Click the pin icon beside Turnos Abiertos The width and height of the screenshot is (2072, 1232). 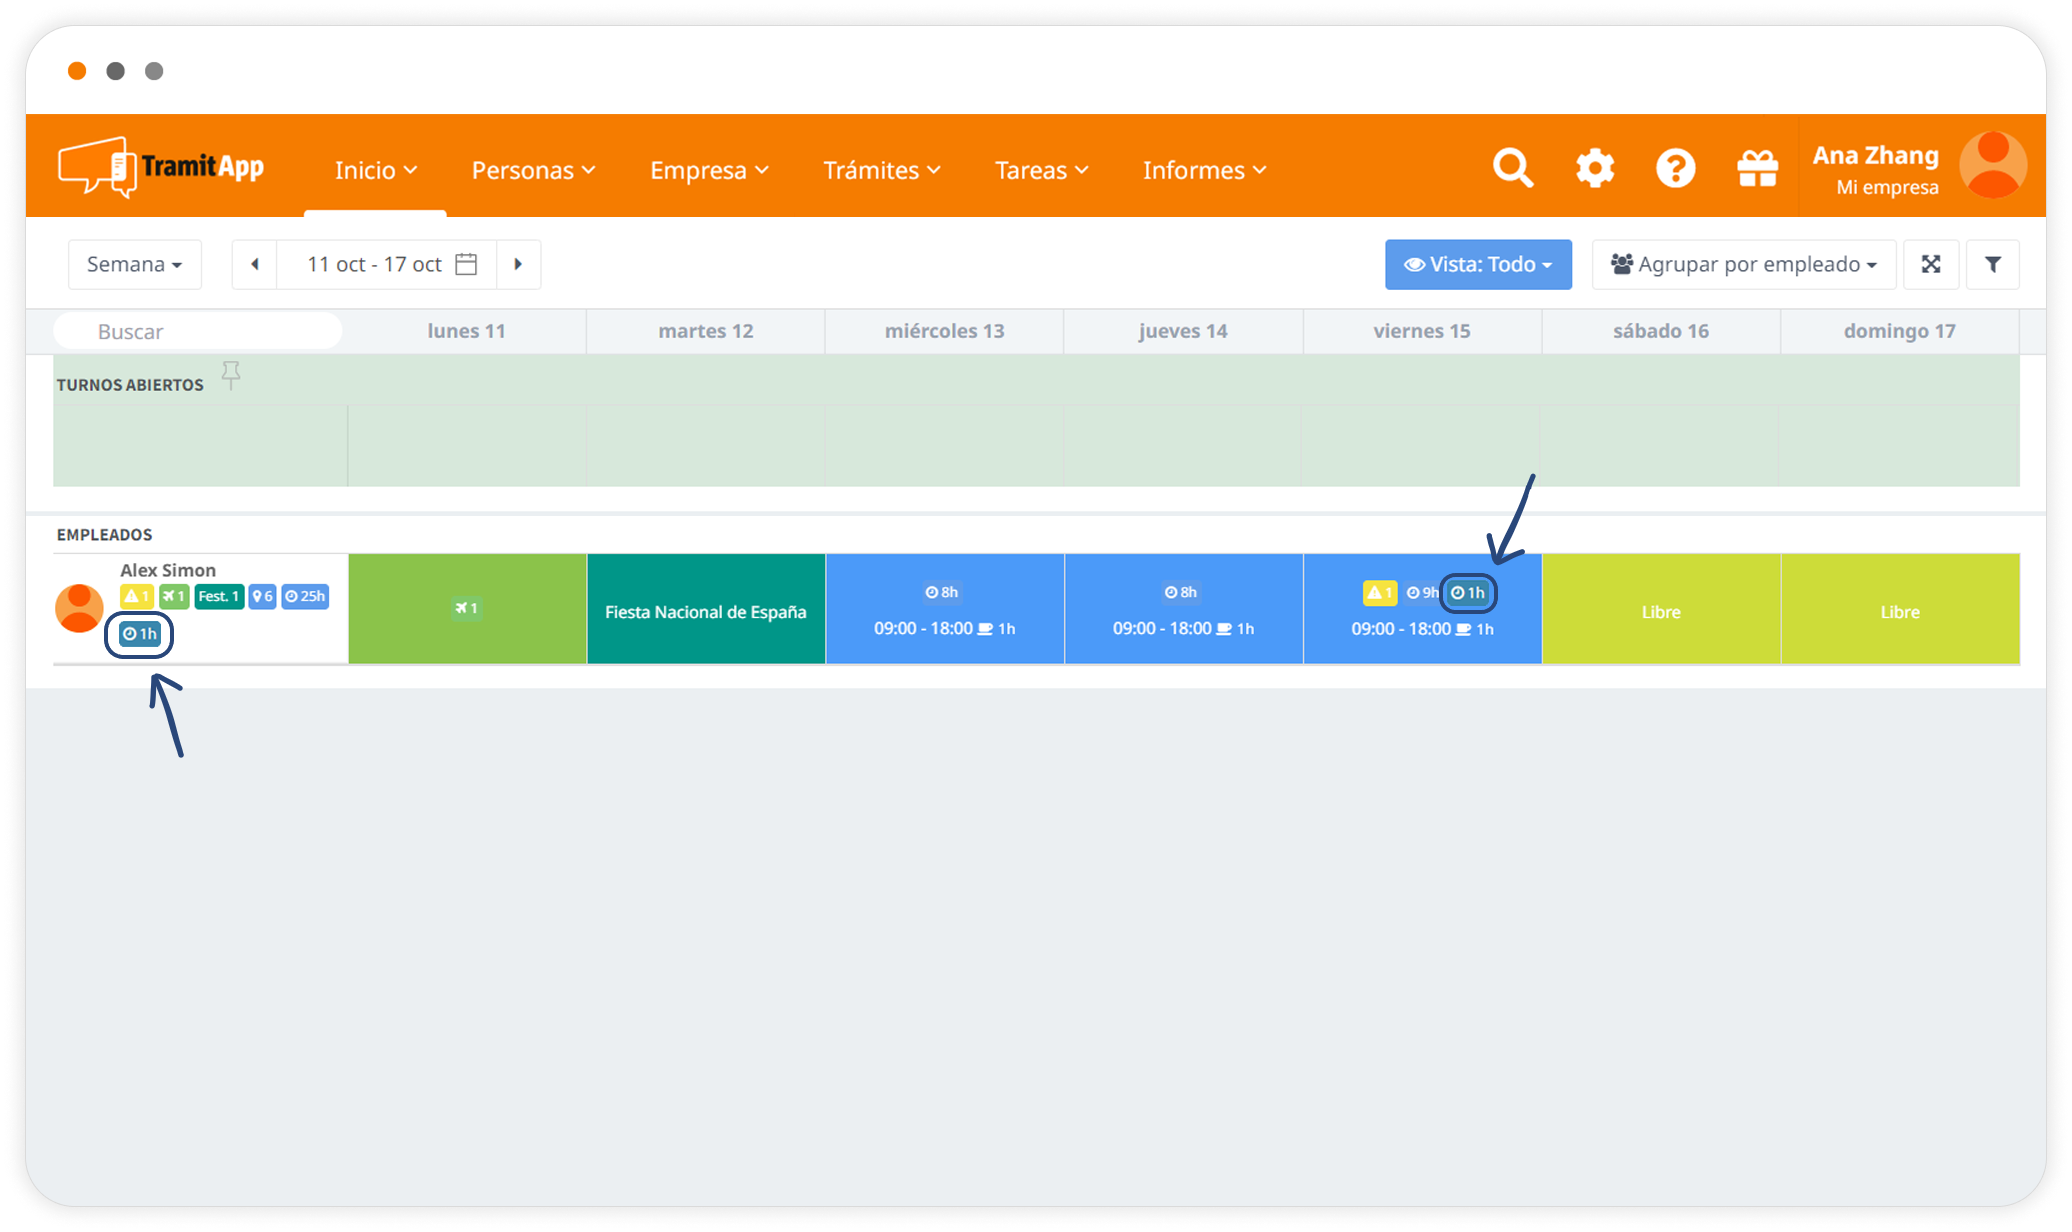[231, 376]
